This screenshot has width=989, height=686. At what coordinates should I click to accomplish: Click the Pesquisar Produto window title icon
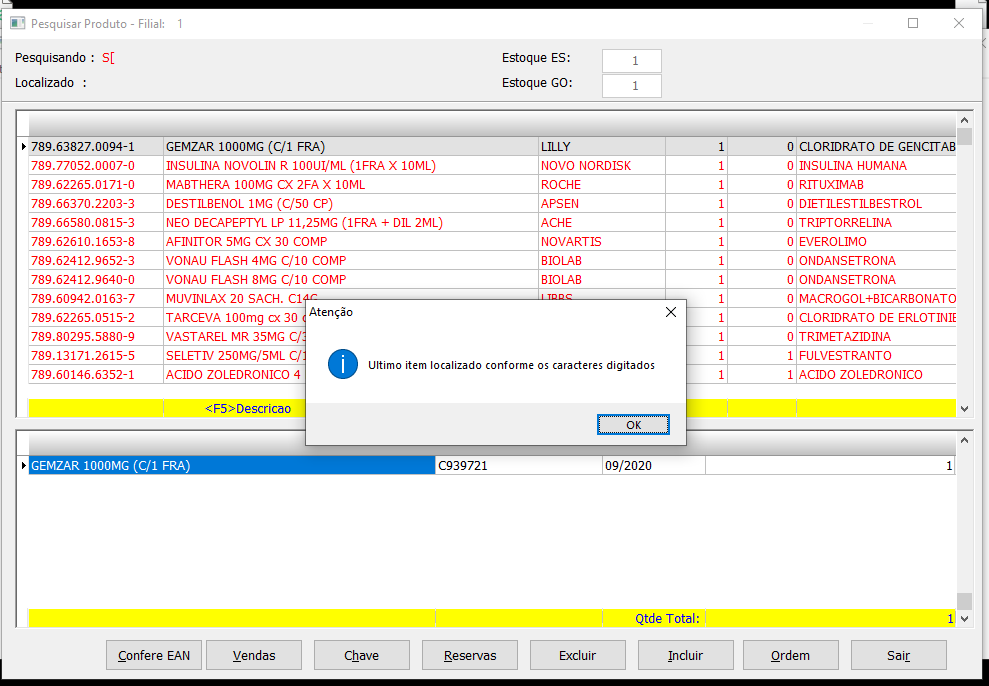click(17, 23)
